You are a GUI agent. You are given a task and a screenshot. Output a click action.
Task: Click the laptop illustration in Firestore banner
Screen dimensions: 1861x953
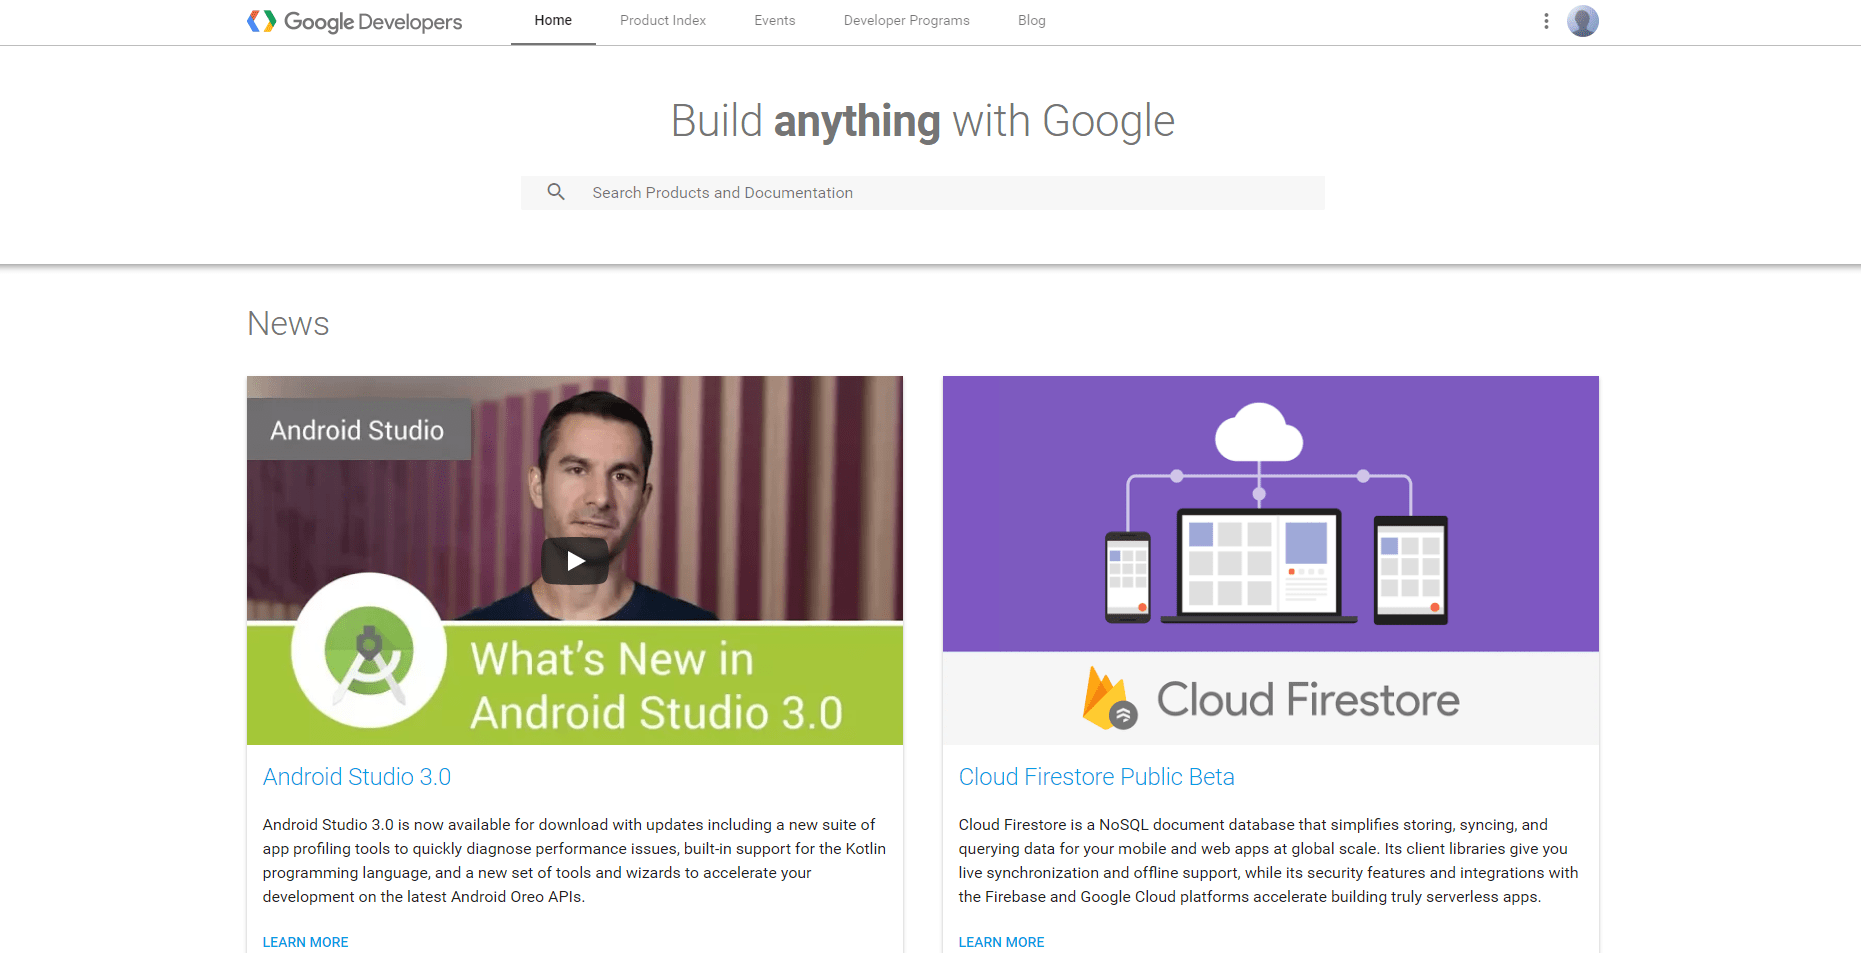[1258, 565]
